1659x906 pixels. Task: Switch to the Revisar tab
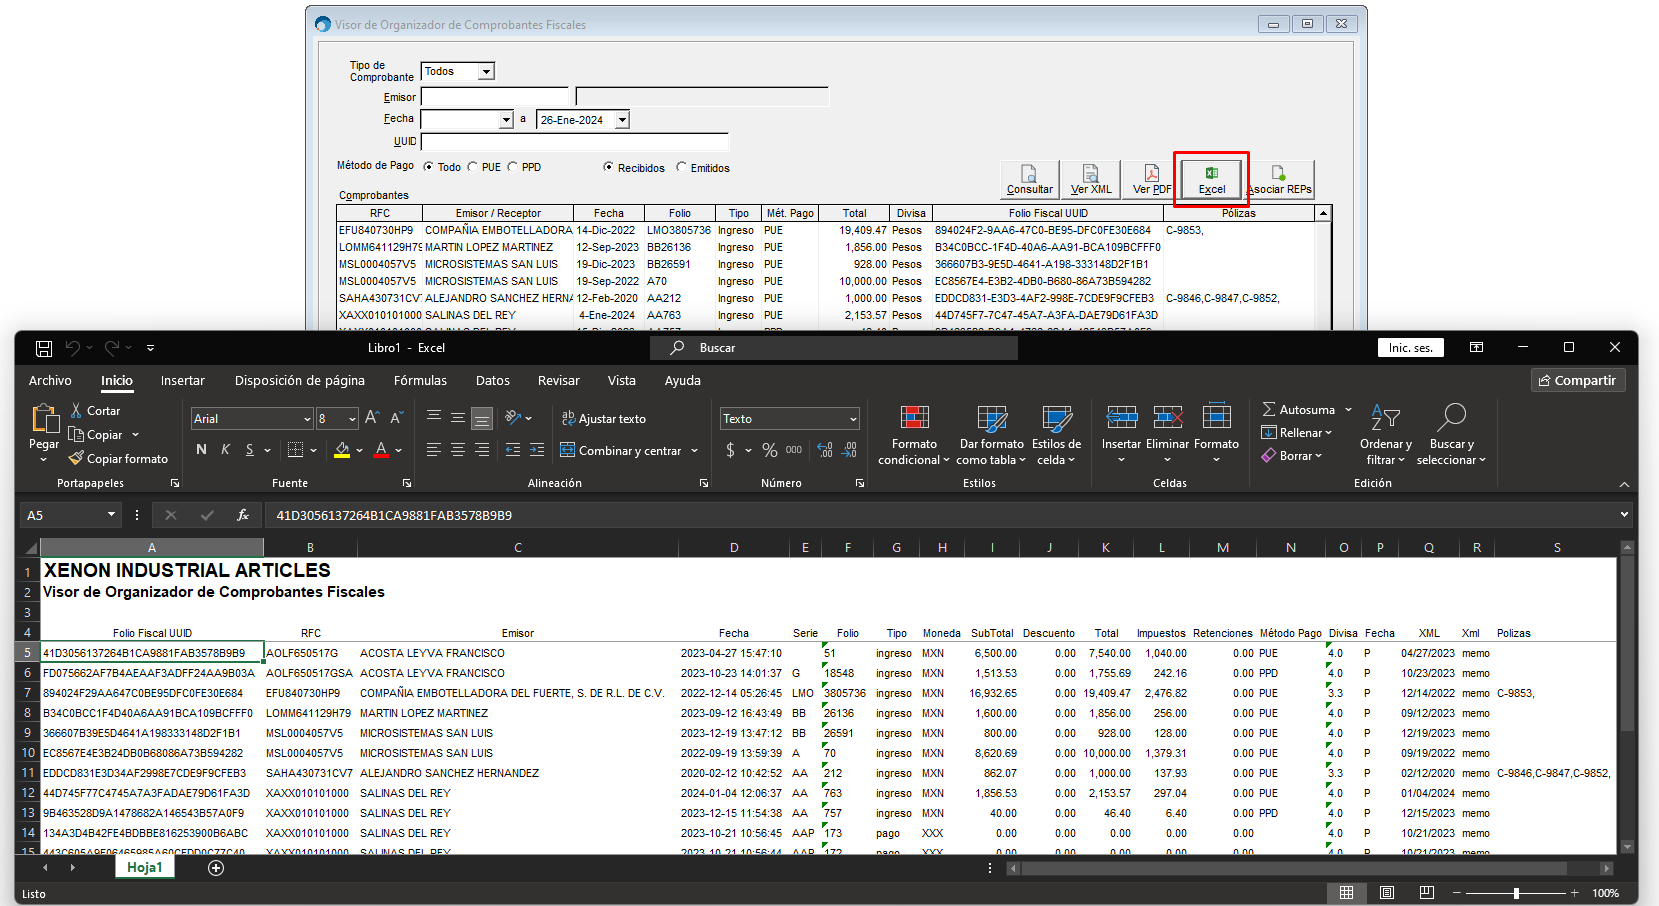click(559, 381)
